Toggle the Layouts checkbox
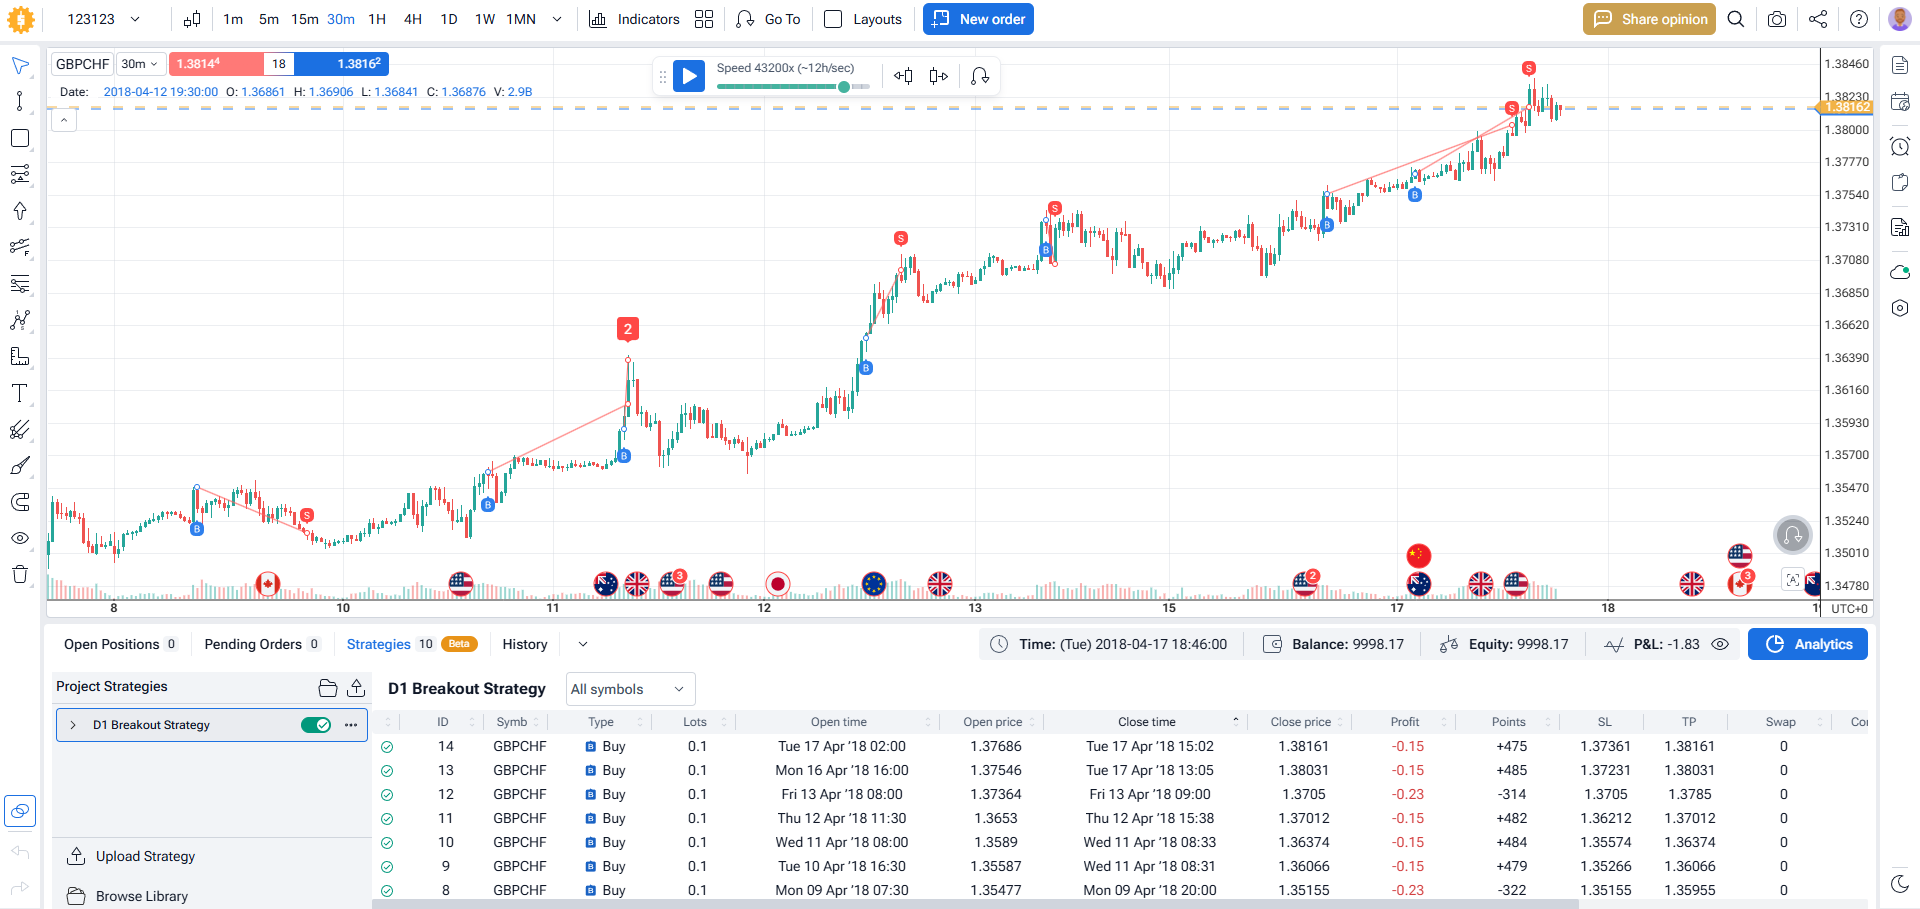This screenshot has width=1920, height=909. (x=833, y=19)
